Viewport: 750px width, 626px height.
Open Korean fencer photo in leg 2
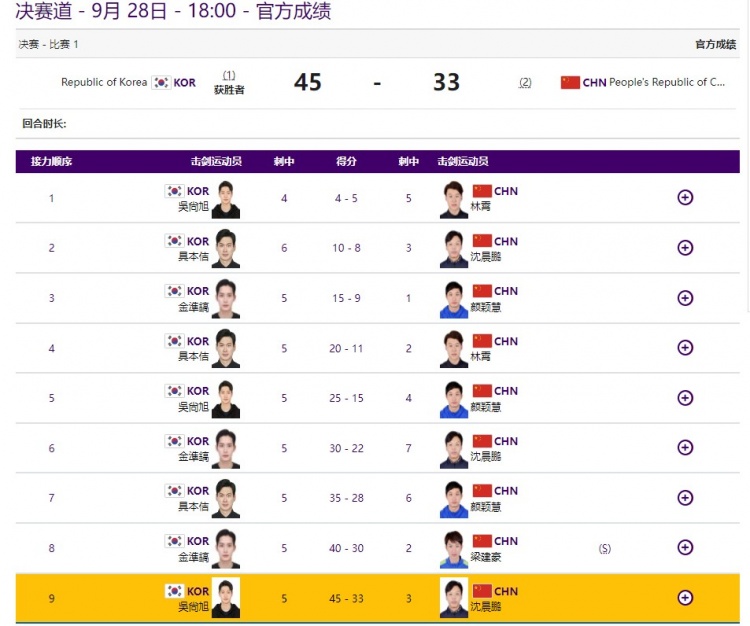click(226, 249)
